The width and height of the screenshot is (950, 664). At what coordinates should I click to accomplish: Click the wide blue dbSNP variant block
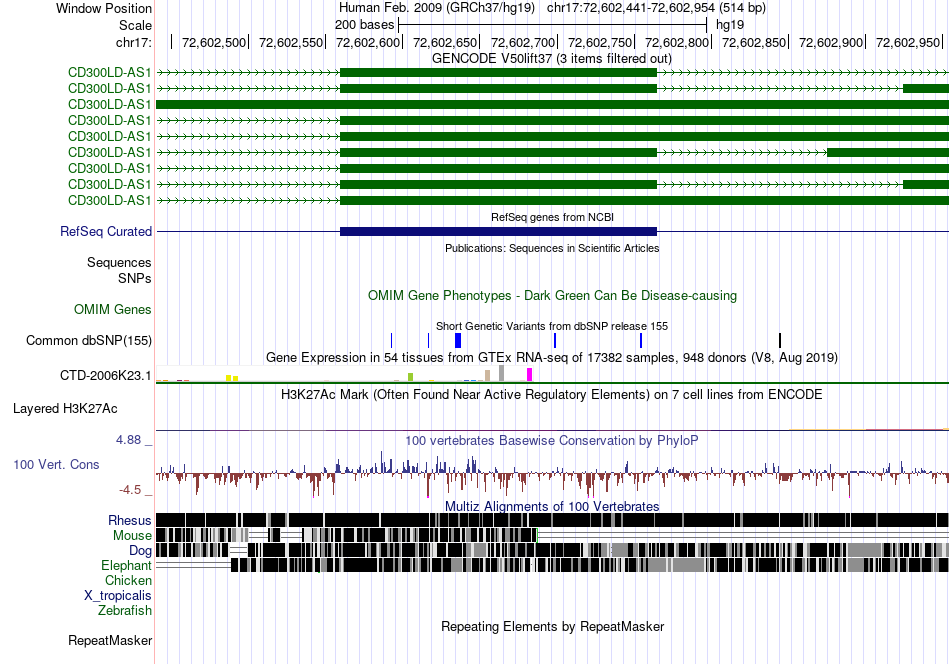click(x=458, y=340)
